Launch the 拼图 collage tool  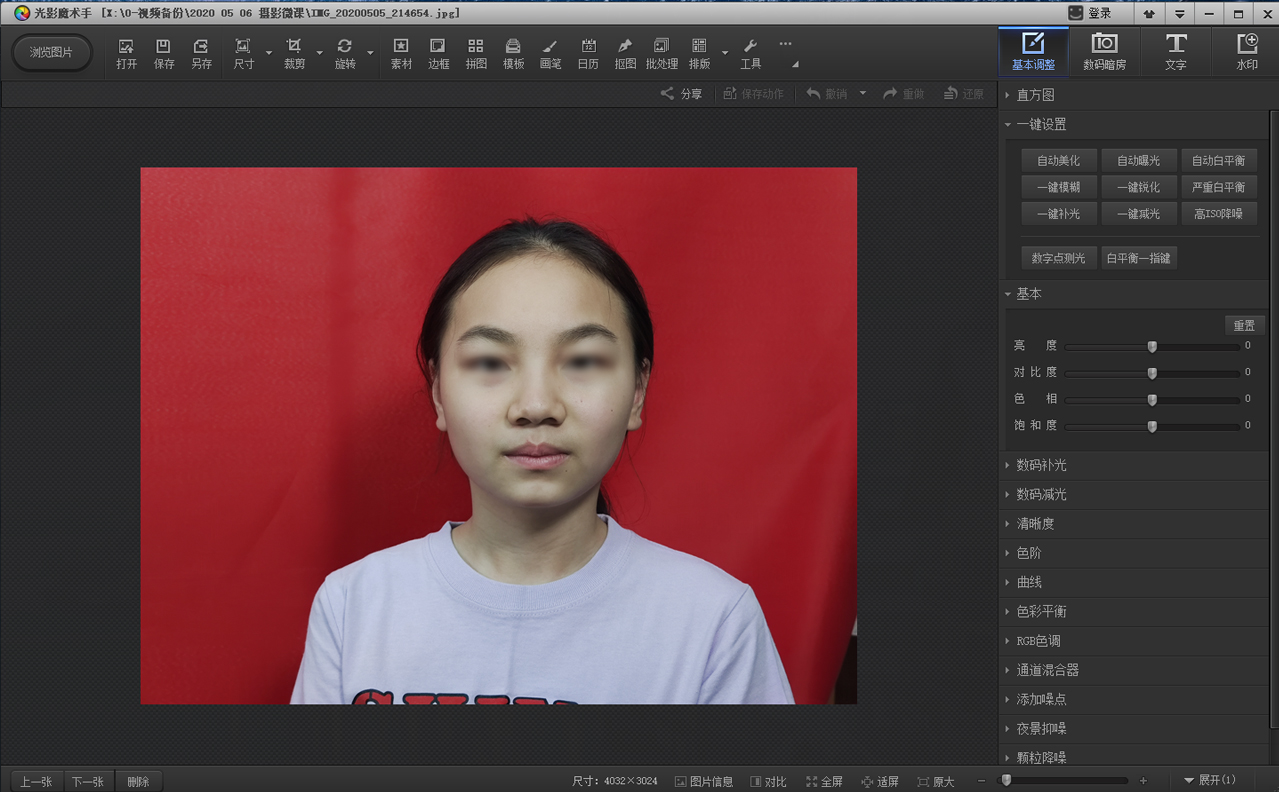point(476,54)
